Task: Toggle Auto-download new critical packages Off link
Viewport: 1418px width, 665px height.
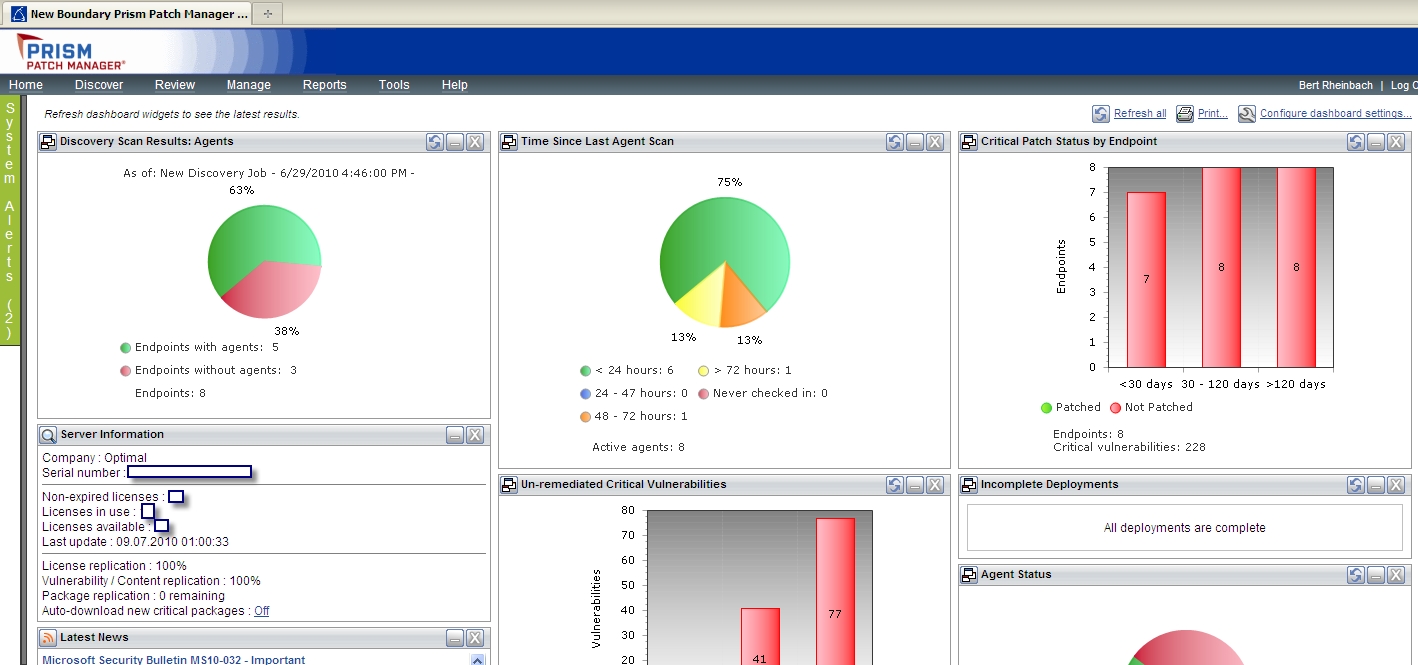Action: coord(261,611)
